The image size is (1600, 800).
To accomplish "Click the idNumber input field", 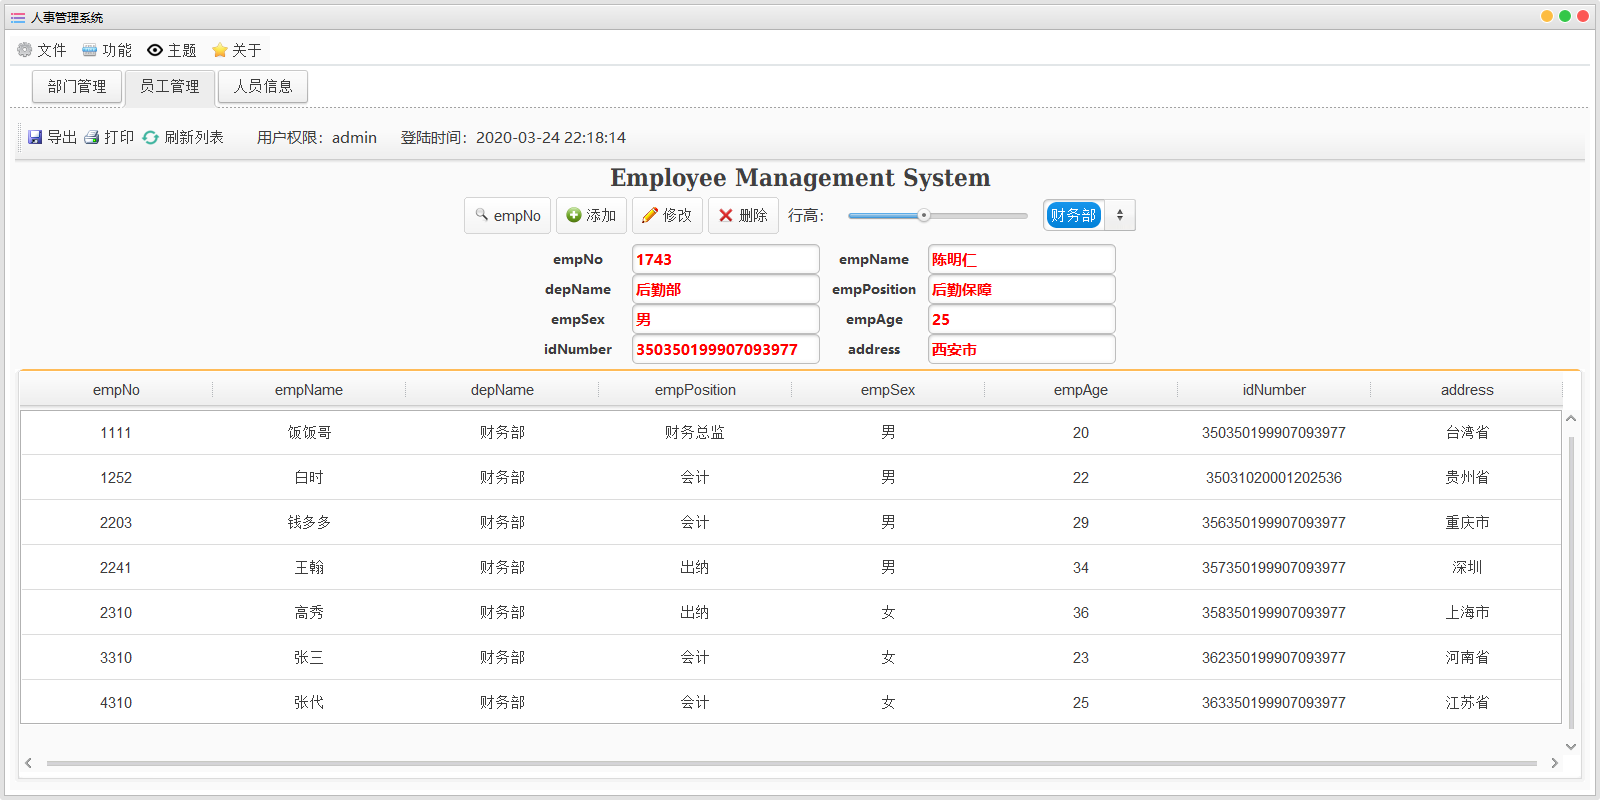I will click(x=726, y=349).
